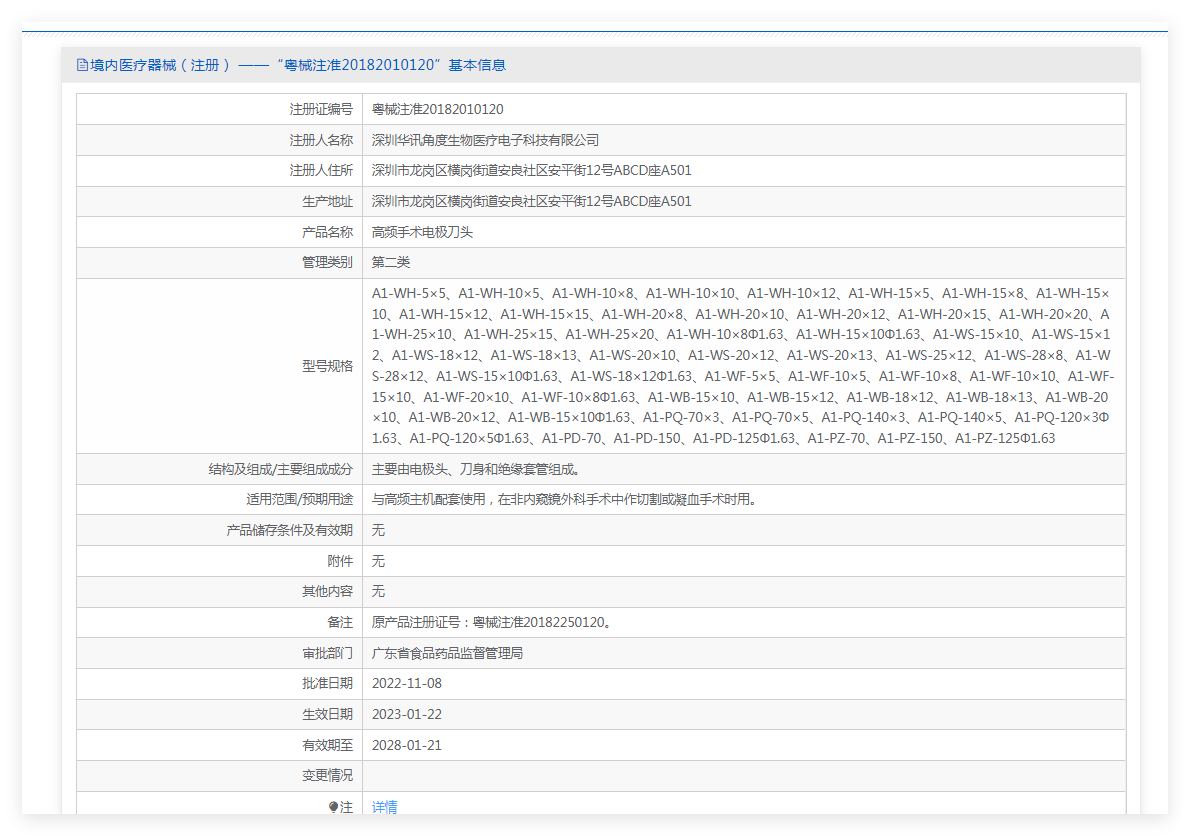Click remark 原产品注册证号：粤械注准20182250120
Image resolution: width=1190 pixels, height=836 pixels.
(491, 623)
